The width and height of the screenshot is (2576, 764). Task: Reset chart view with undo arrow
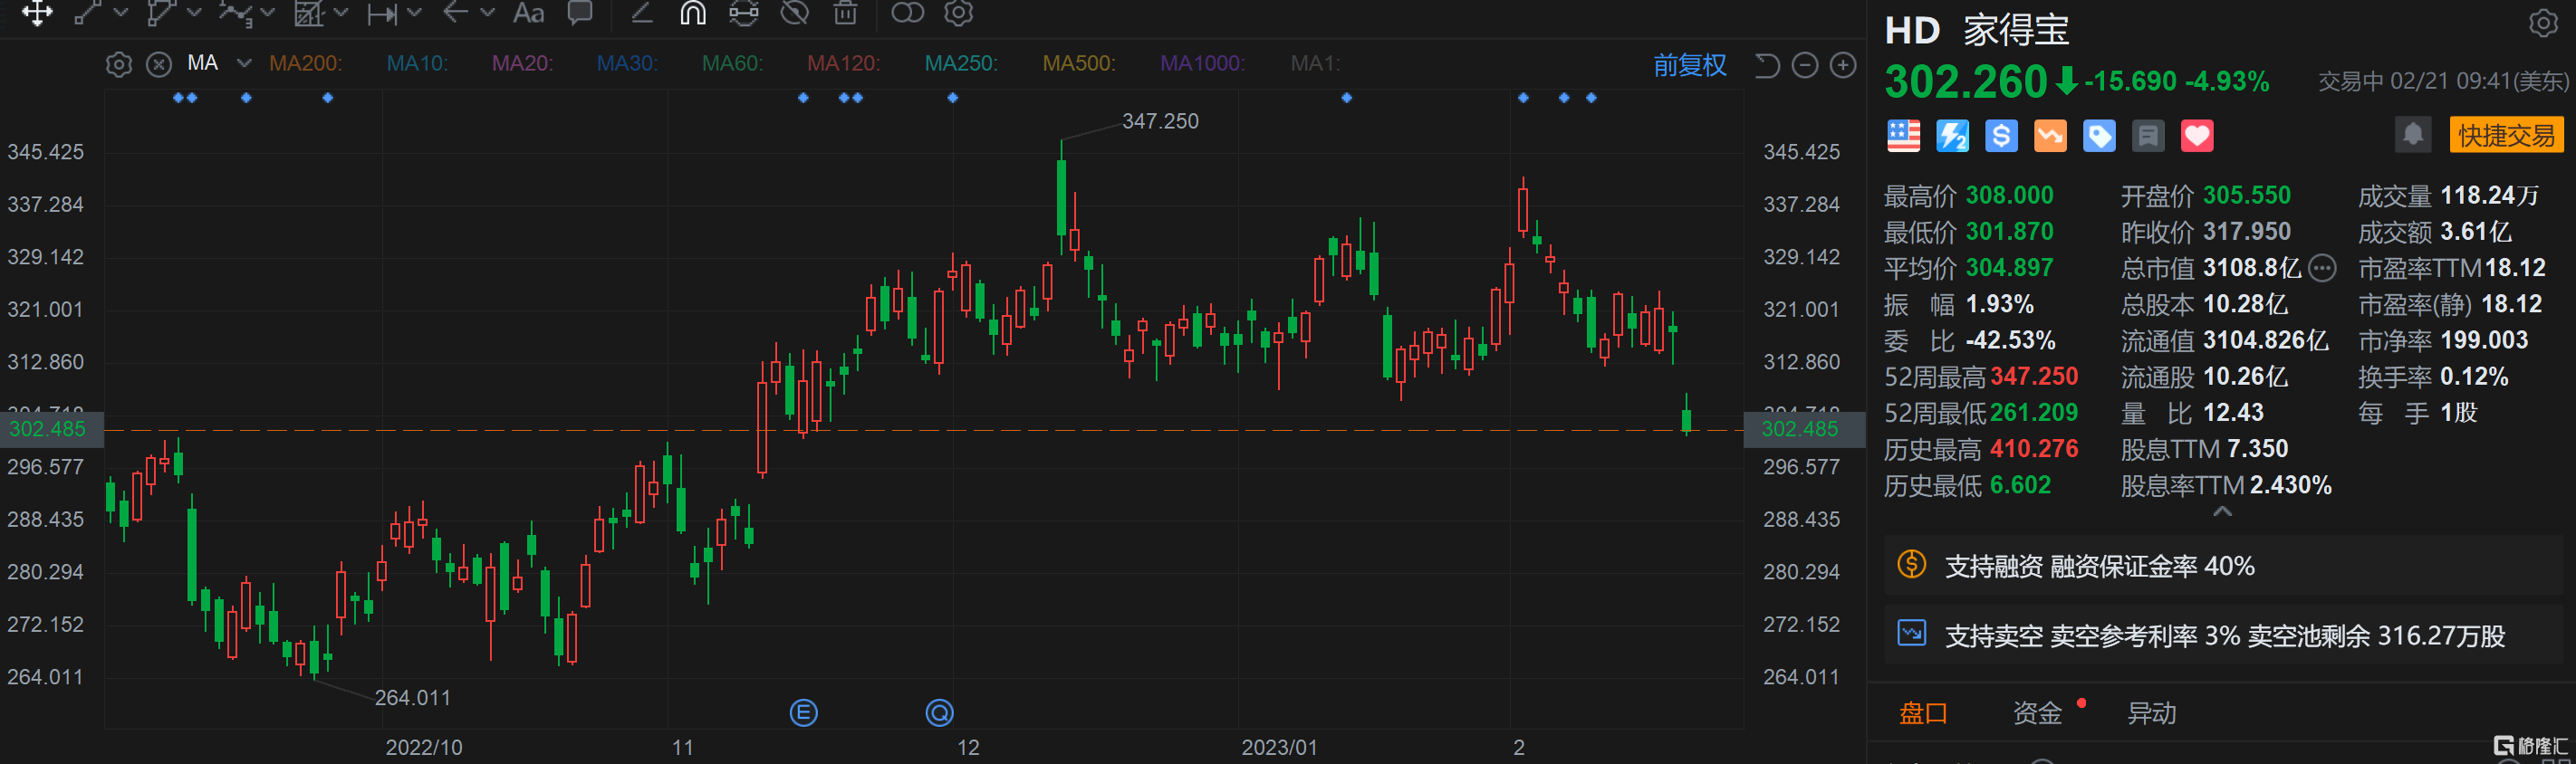1767,65
